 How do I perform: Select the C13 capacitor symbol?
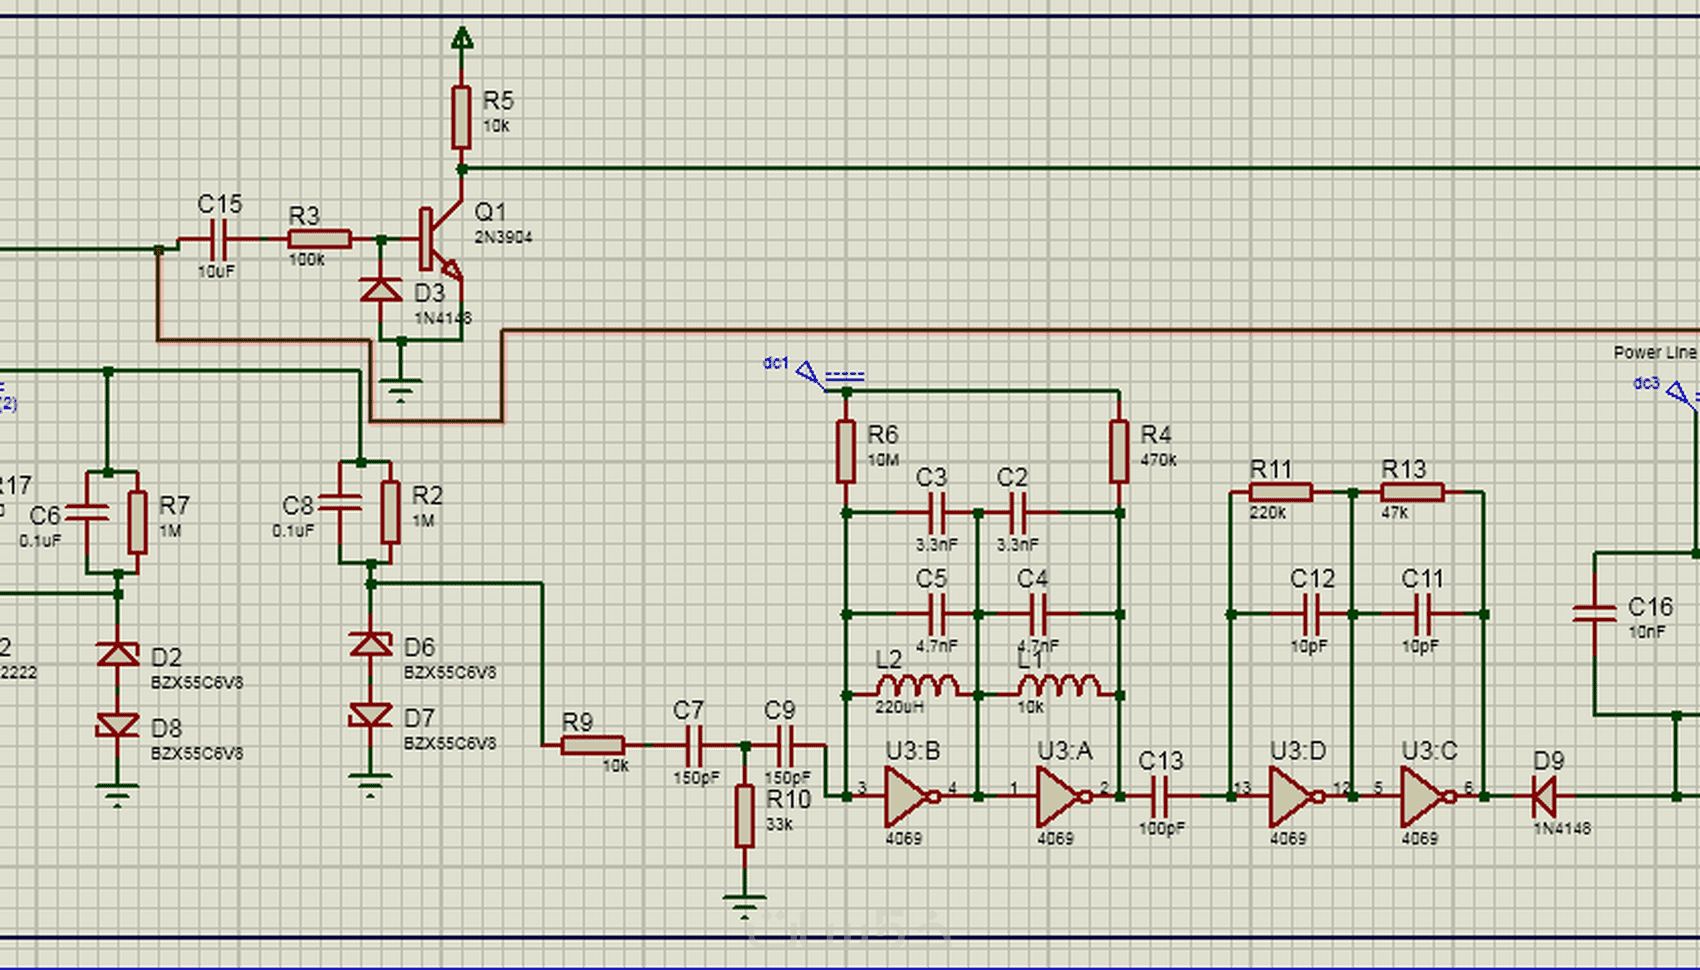point(1160,796)
